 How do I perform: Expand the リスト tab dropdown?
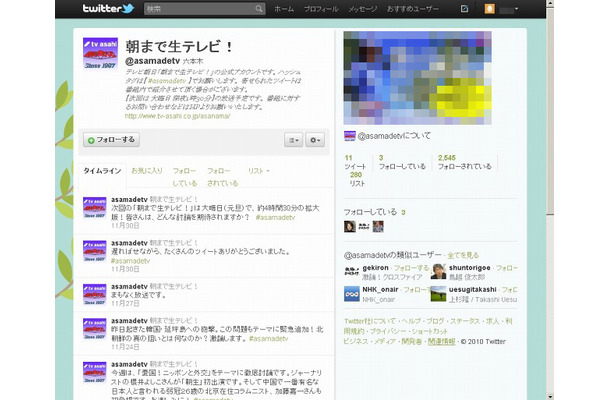[258, 170]
